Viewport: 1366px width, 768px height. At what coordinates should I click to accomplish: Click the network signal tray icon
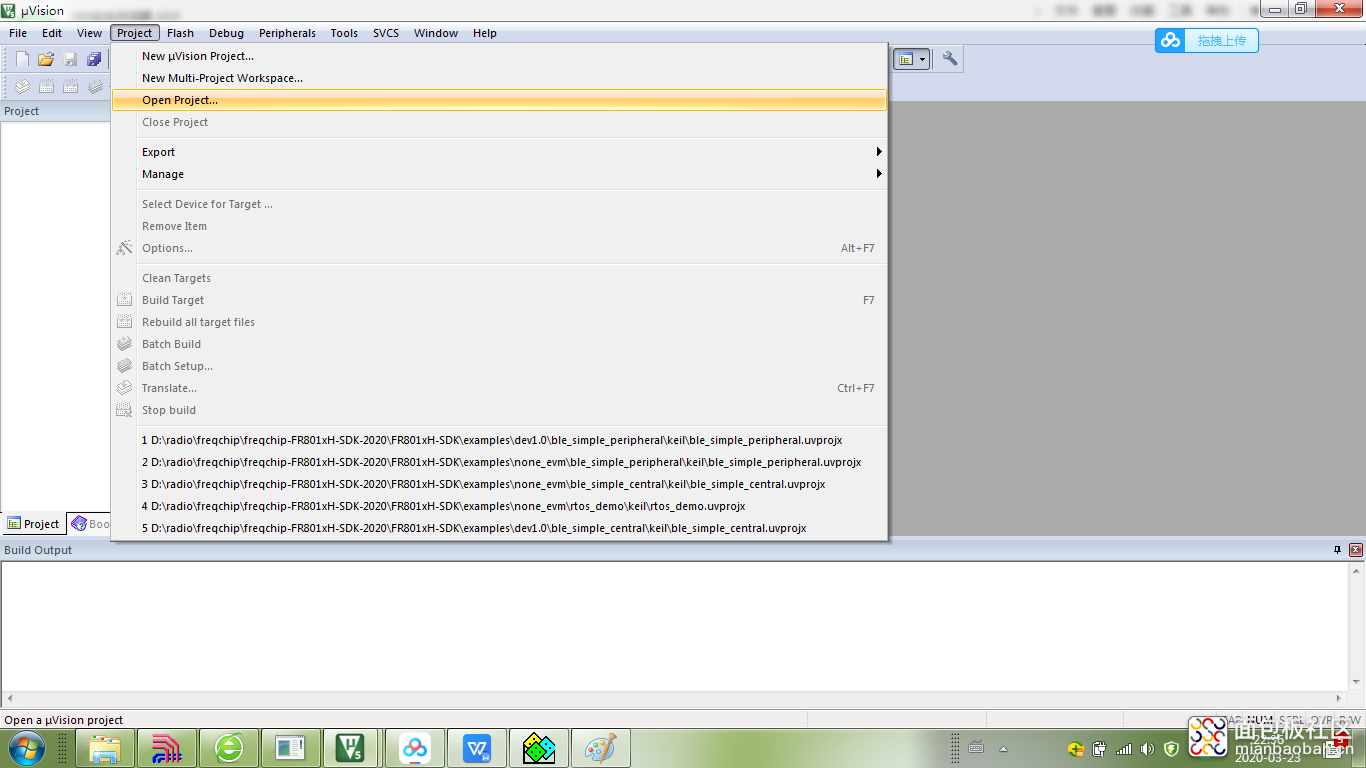1124,749
